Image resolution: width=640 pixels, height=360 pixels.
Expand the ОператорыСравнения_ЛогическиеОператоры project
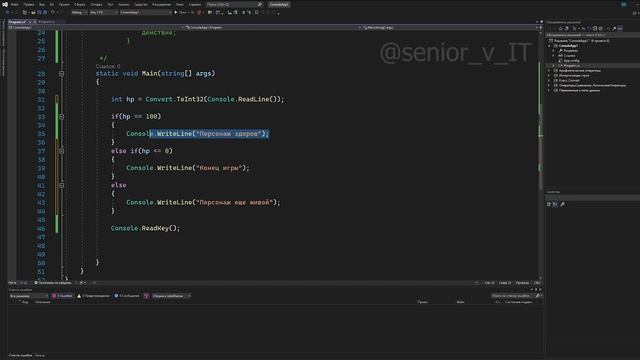[x=549, y=85]
